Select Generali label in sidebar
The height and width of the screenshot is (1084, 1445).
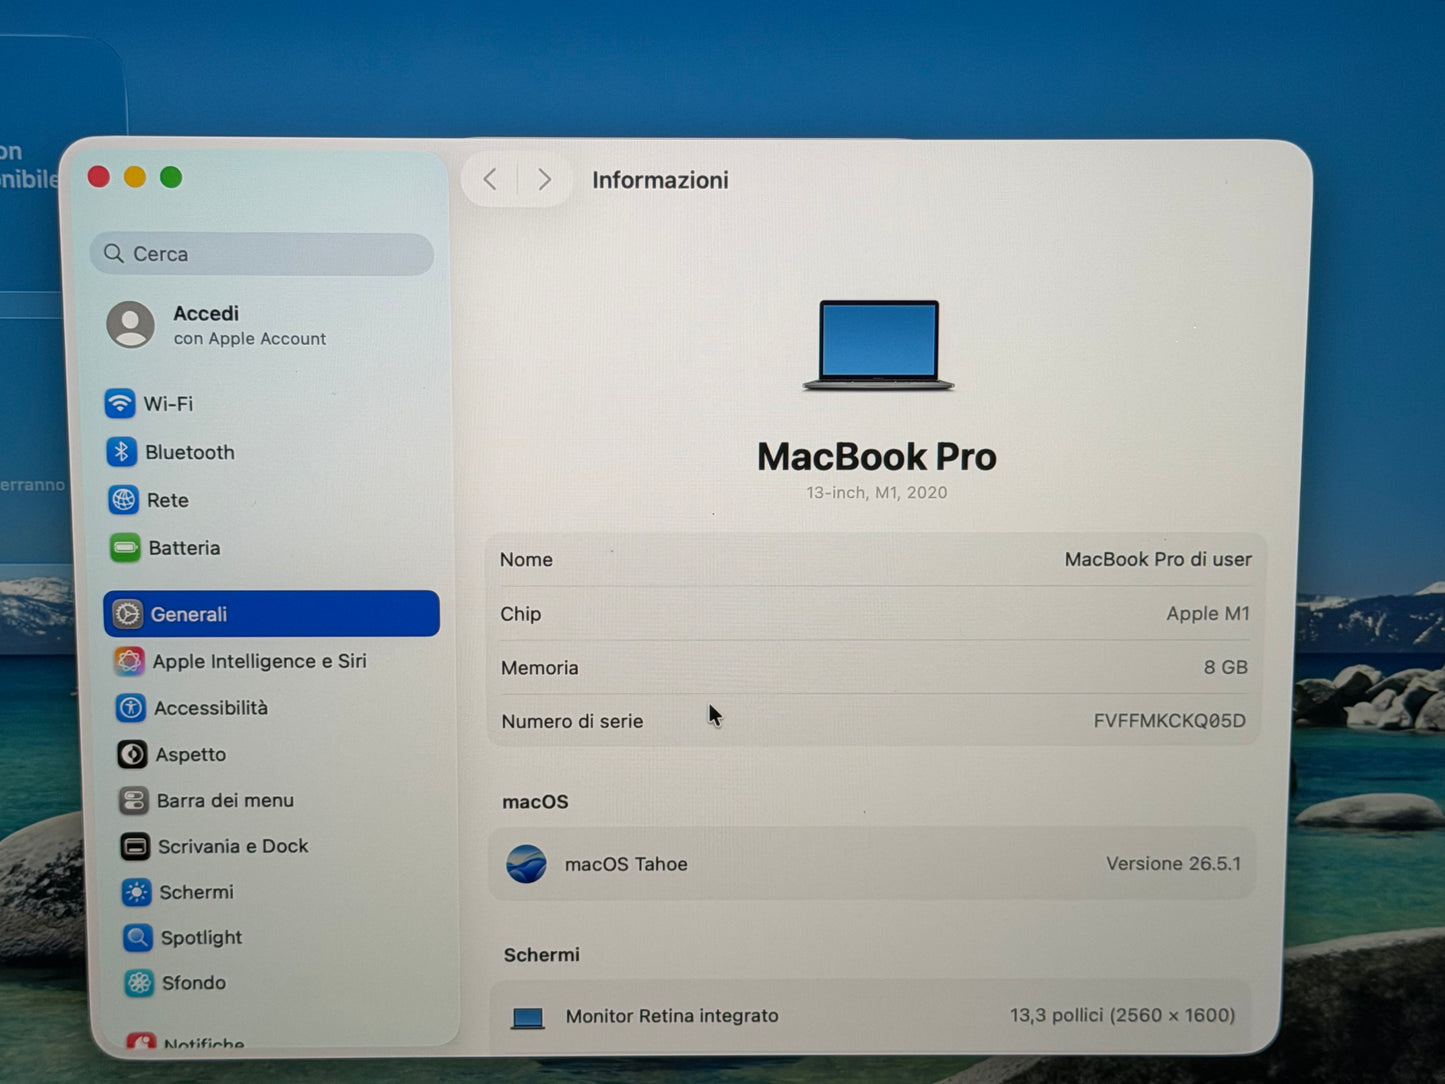(189, 614)
